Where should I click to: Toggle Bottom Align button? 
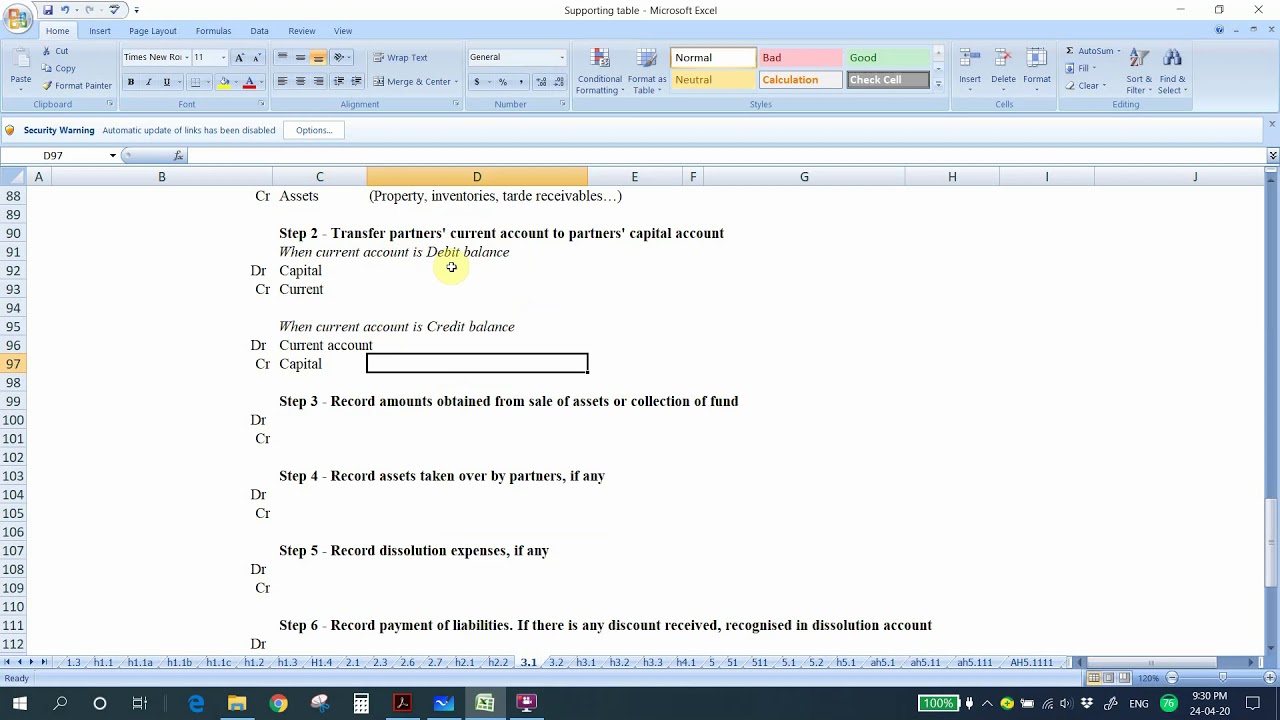(318, 58)
